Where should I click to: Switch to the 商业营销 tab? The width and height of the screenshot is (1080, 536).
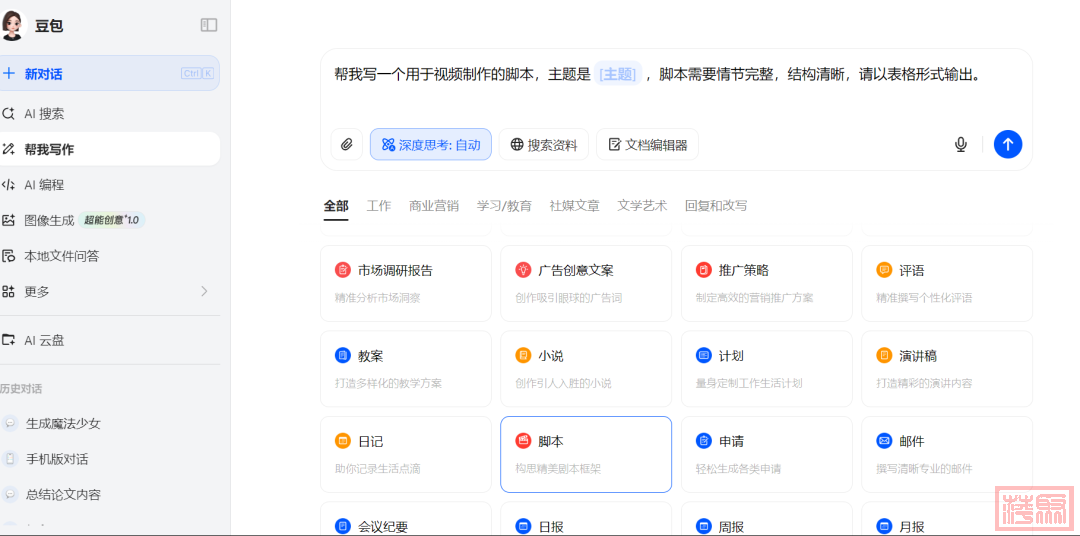434,205
